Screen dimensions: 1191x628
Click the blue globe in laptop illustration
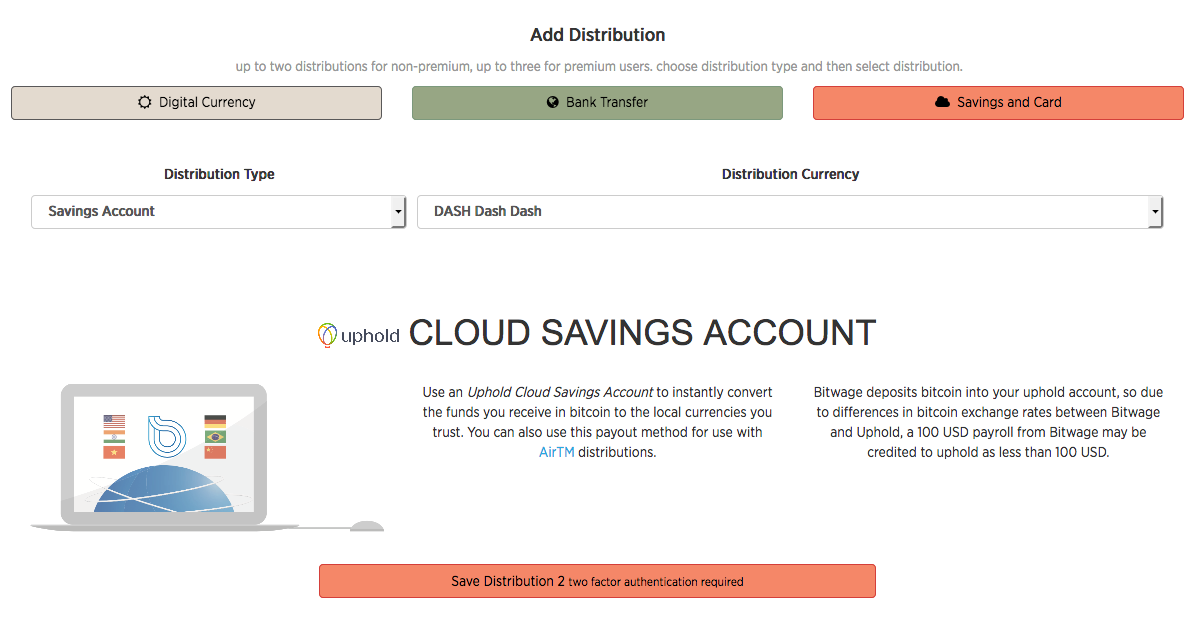pos(165,490)
